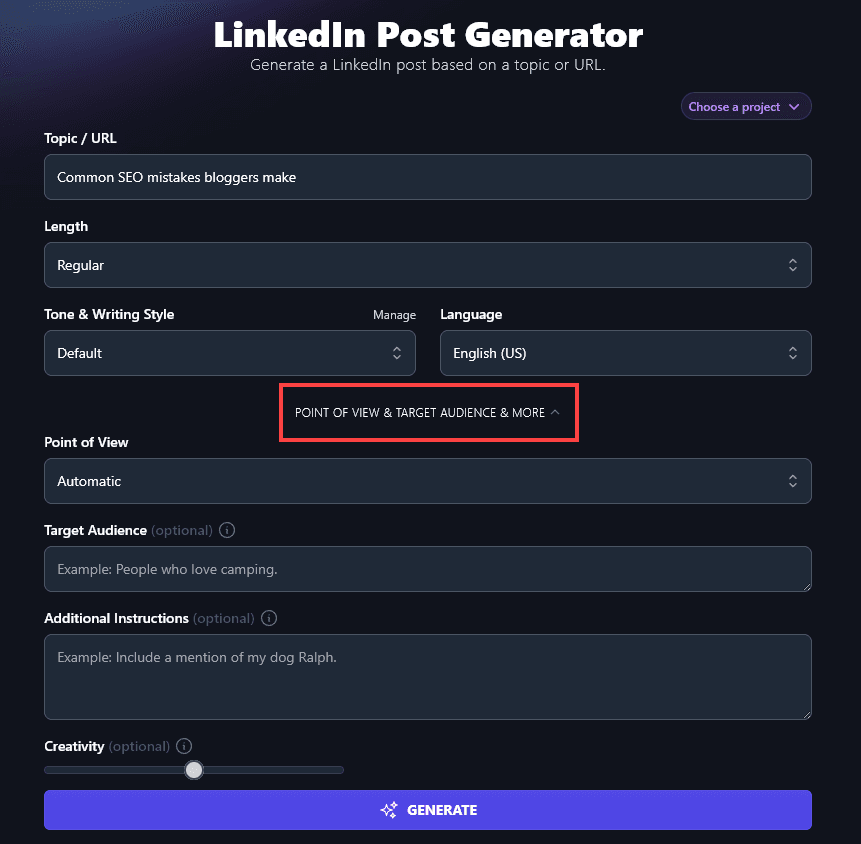Click the info icon beside Additional Instructions
Viewport: 861px width, 844px height.
268,618
